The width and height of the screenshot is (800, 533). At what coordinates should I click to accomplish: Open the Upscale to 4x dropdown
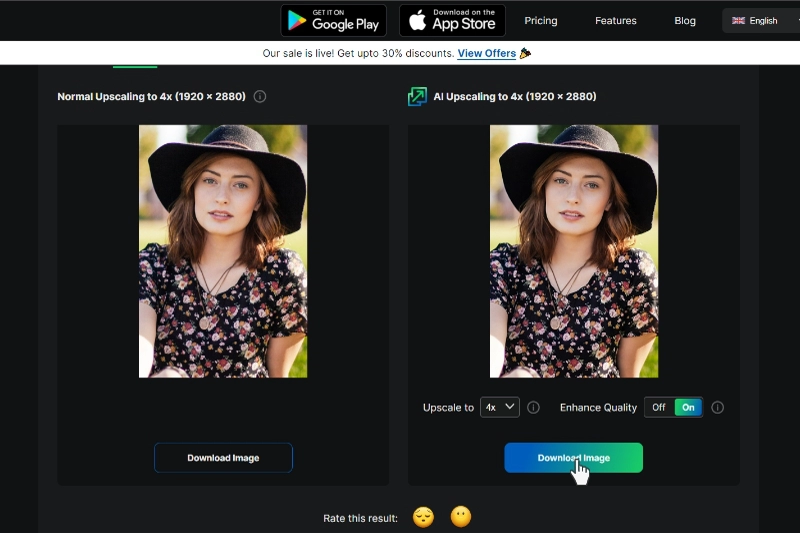[499, 407]
